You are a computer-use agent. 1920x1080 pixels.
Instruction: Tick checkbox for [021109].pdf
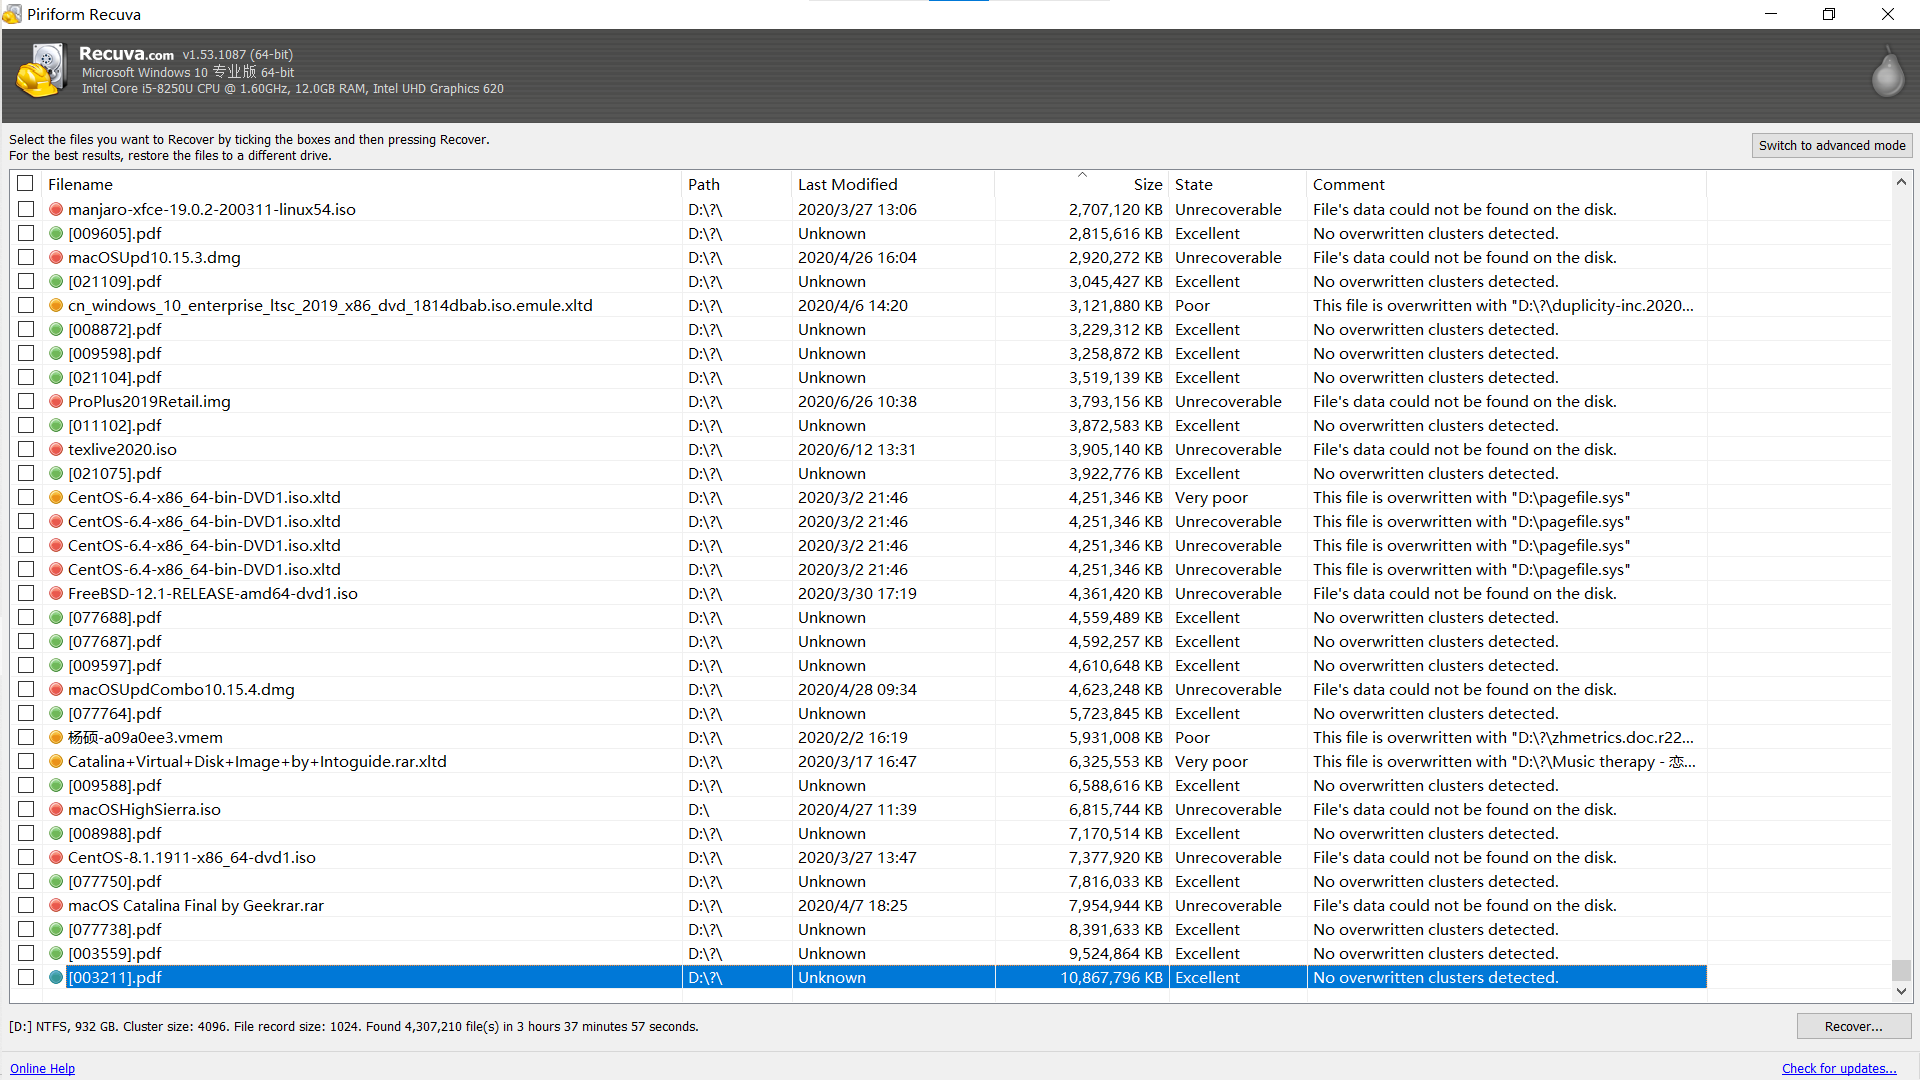[26, 281]
